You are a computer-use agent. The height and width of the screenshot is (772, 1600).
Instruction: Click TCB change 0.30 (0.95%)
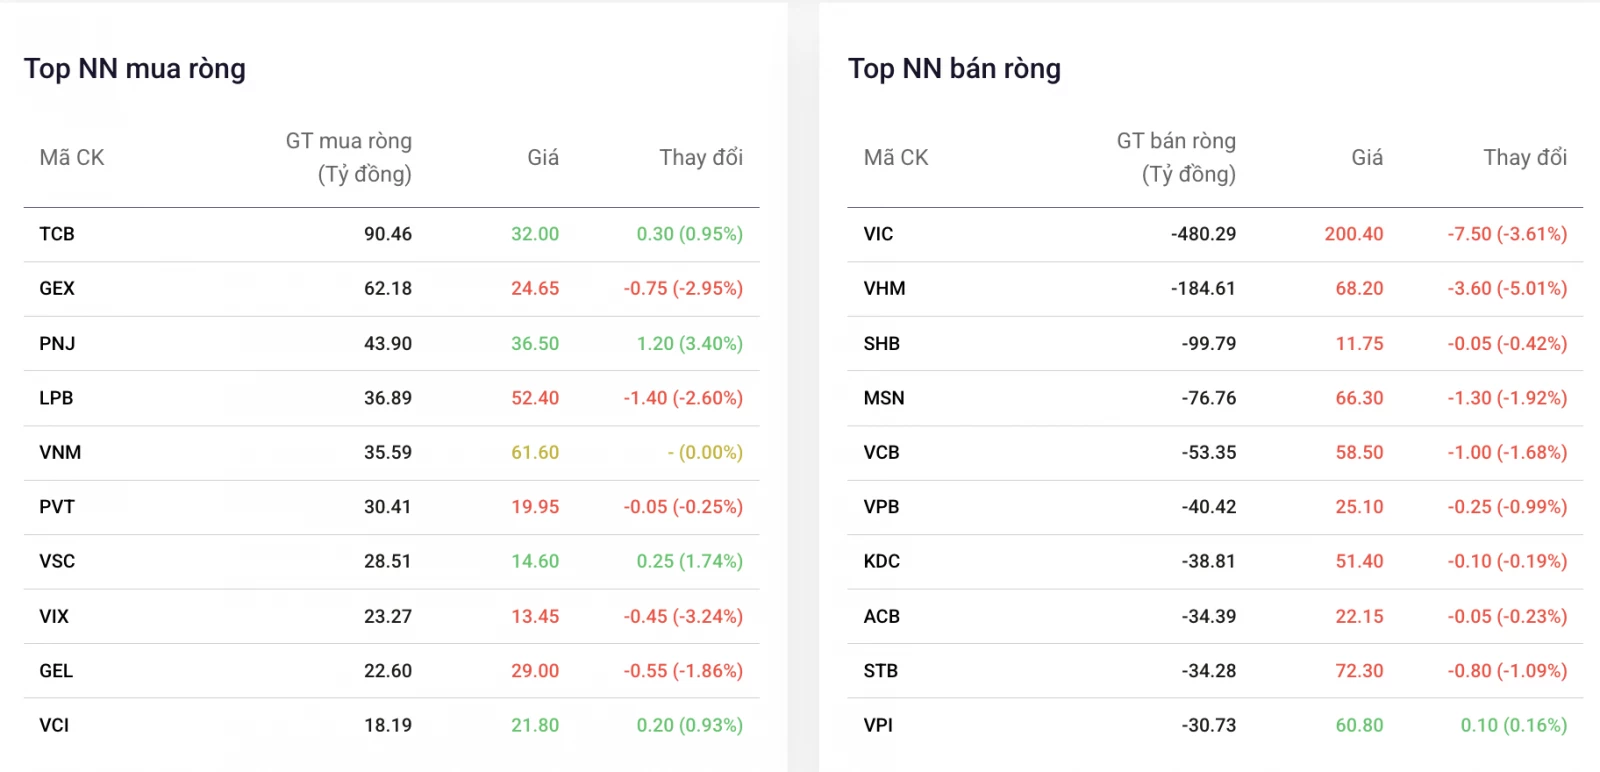click(x=690, y=234)
